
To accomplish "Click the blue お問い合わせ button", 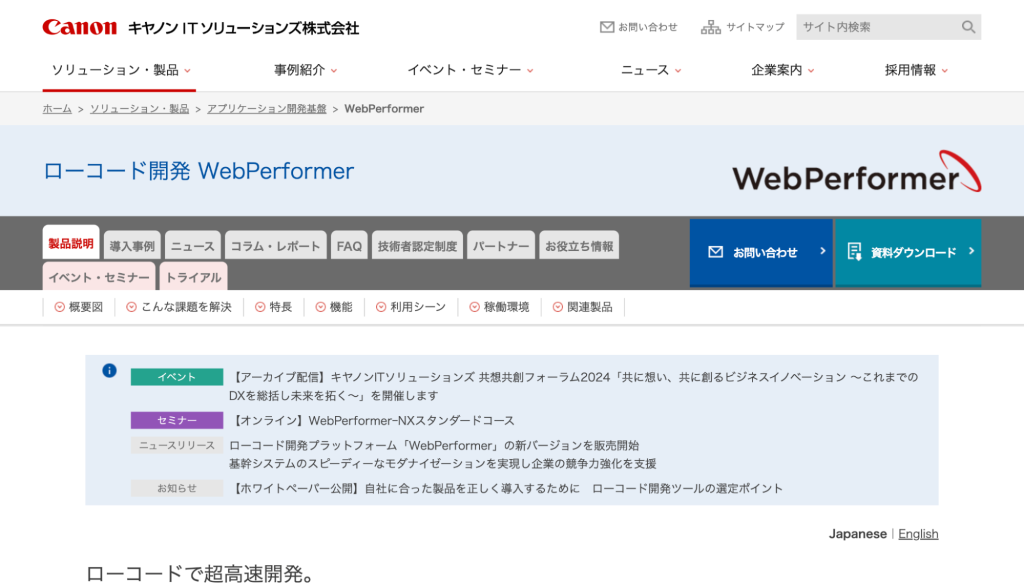I will point(760,252).
